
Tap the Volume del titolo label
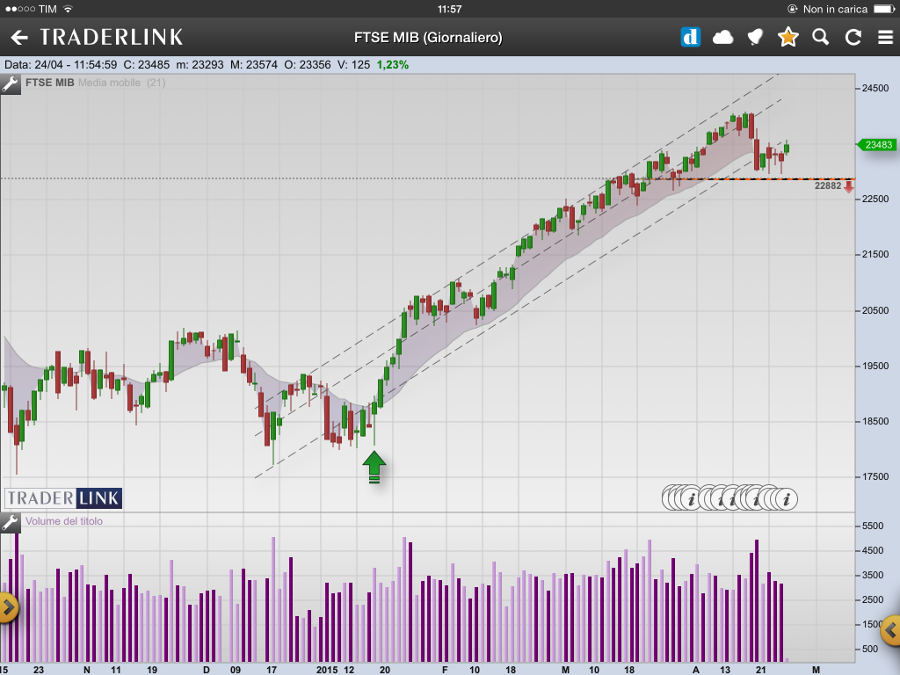coord(64,521)
